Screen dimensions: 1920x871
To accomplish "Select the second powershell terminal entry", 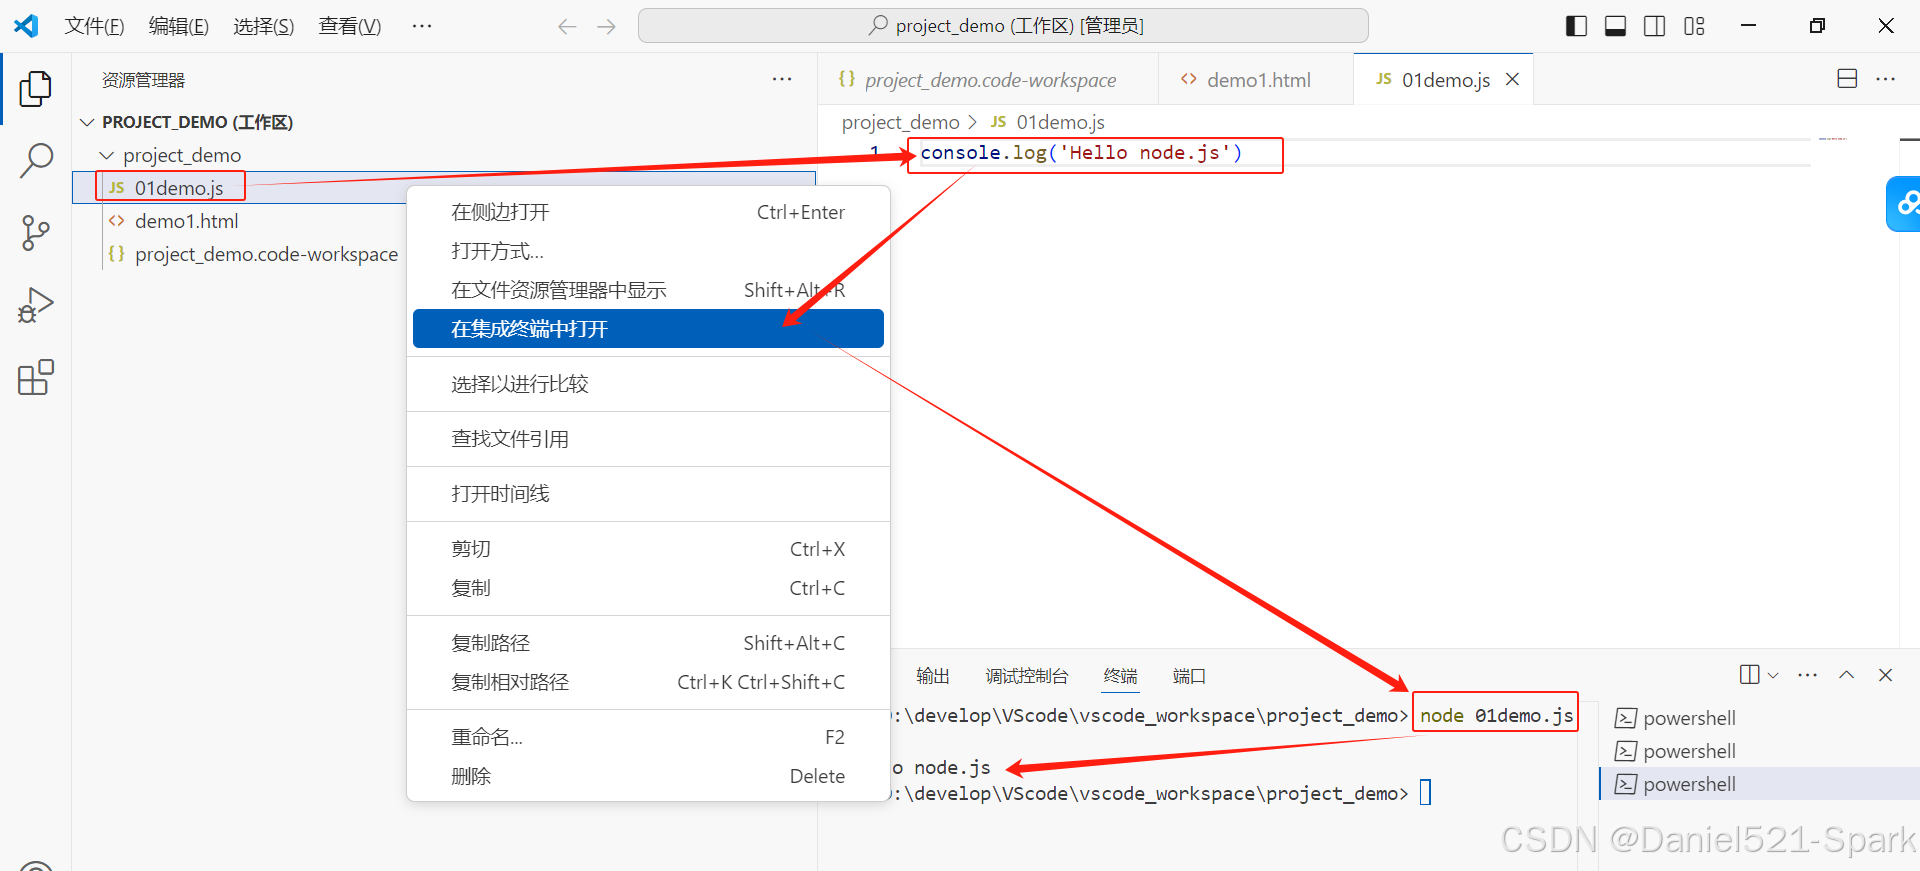I will click(1759, 751).
